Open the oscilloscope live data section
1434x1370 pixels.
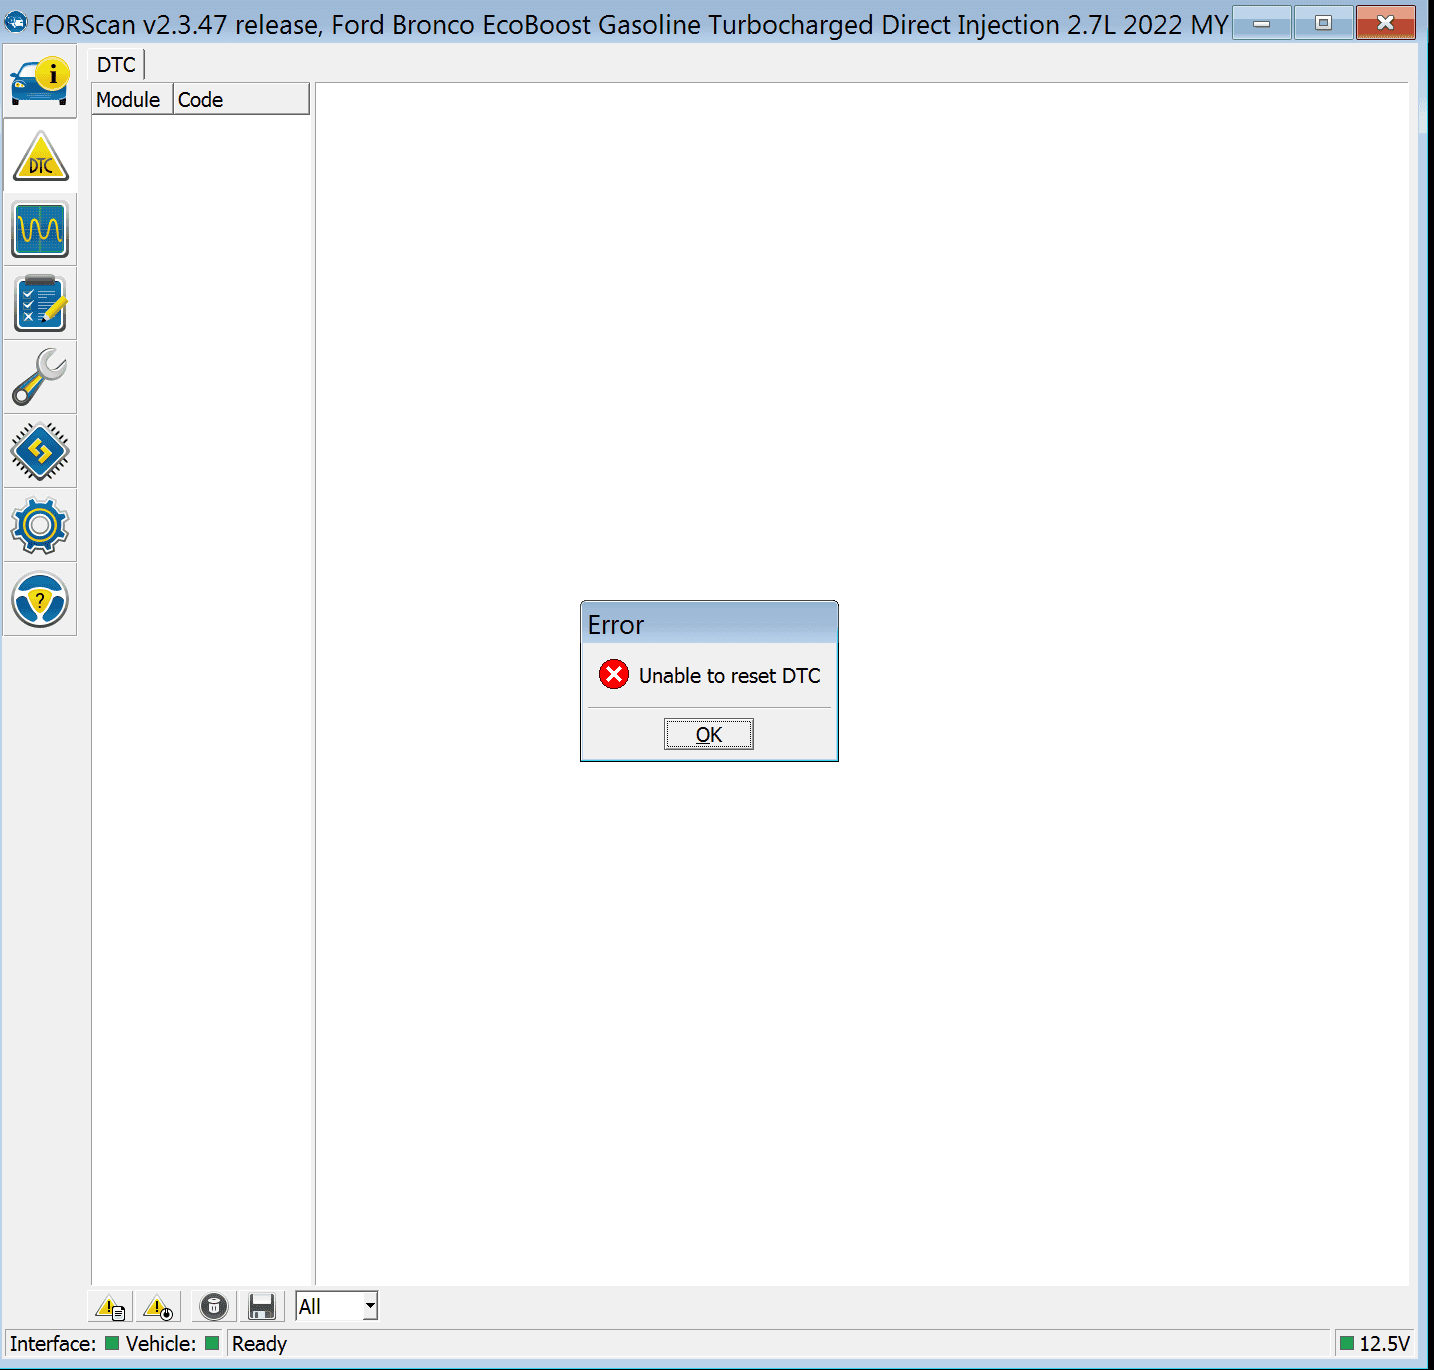[x=40, y=230]
